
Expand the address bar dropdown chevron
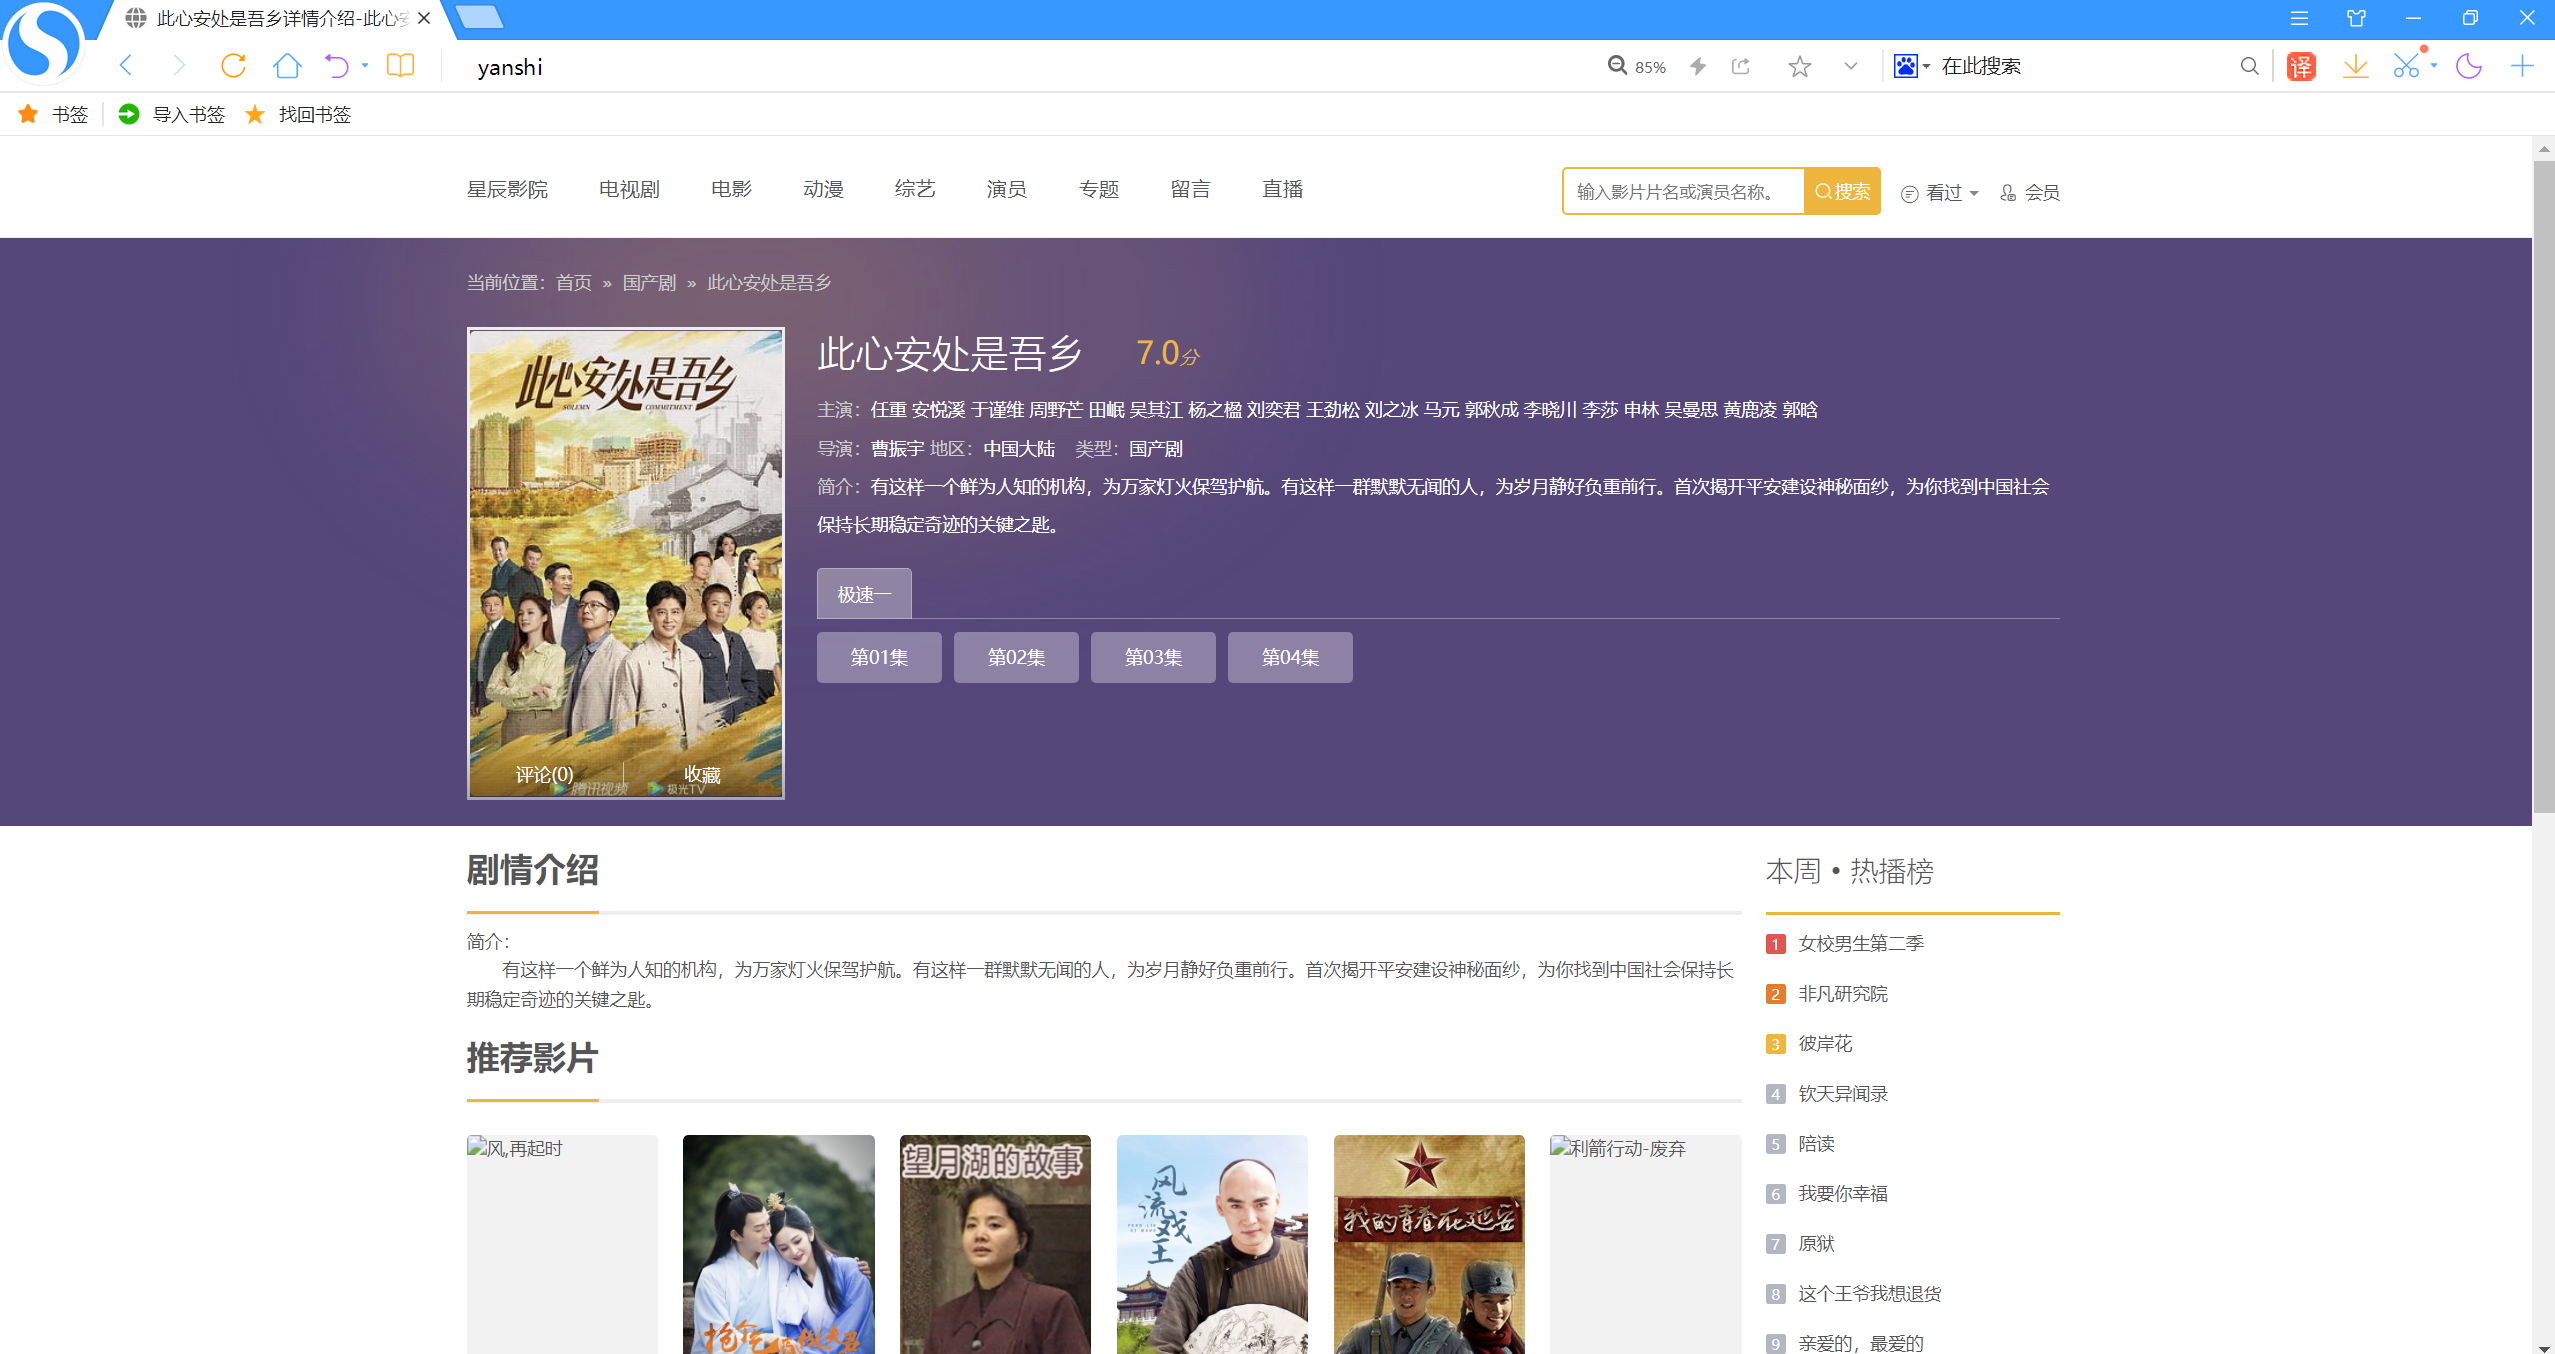click(x=1850, y=66)
